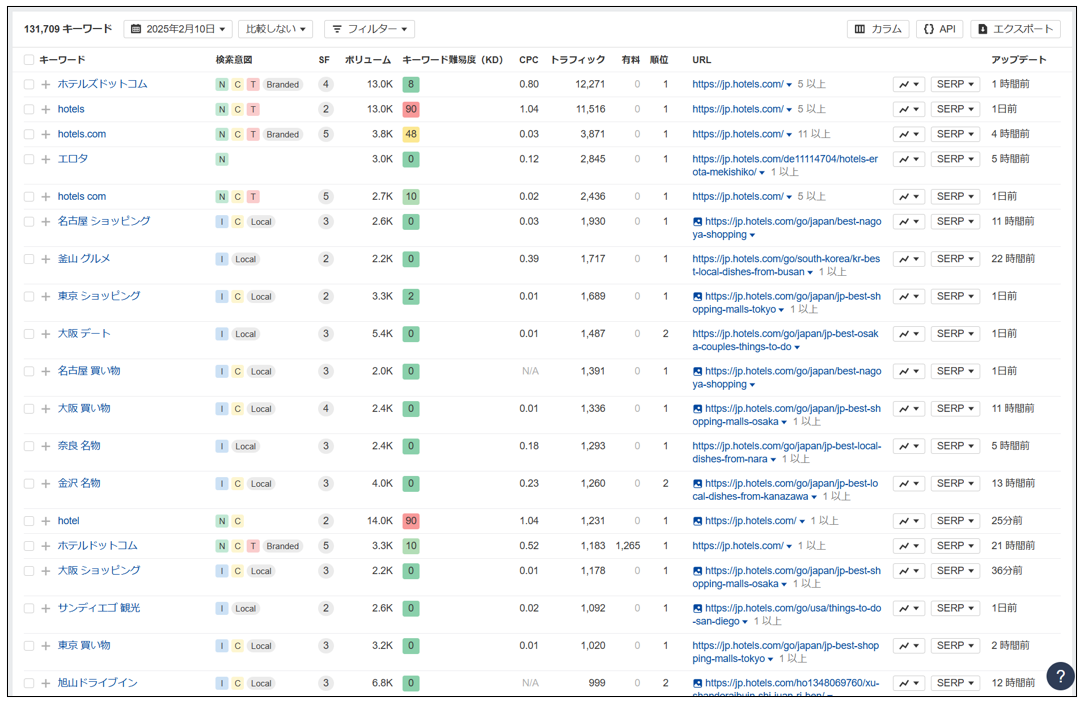Click SERP feature icon in hotel row URL
This screenshot has width=1083, height=702.
coord(698,521)
